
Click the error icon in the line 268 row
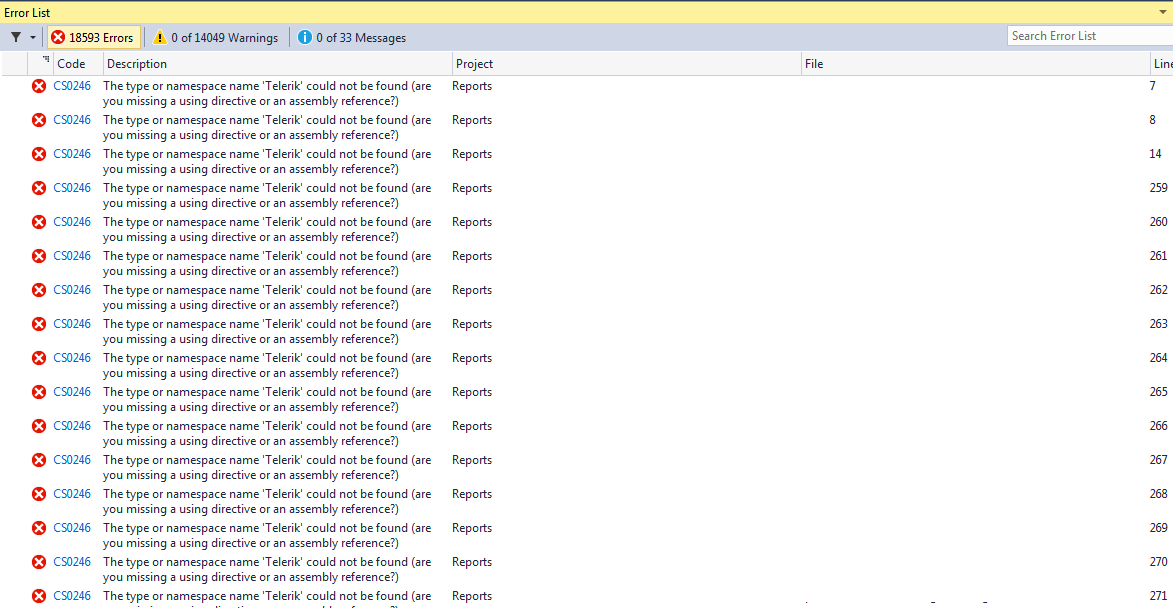39,494
